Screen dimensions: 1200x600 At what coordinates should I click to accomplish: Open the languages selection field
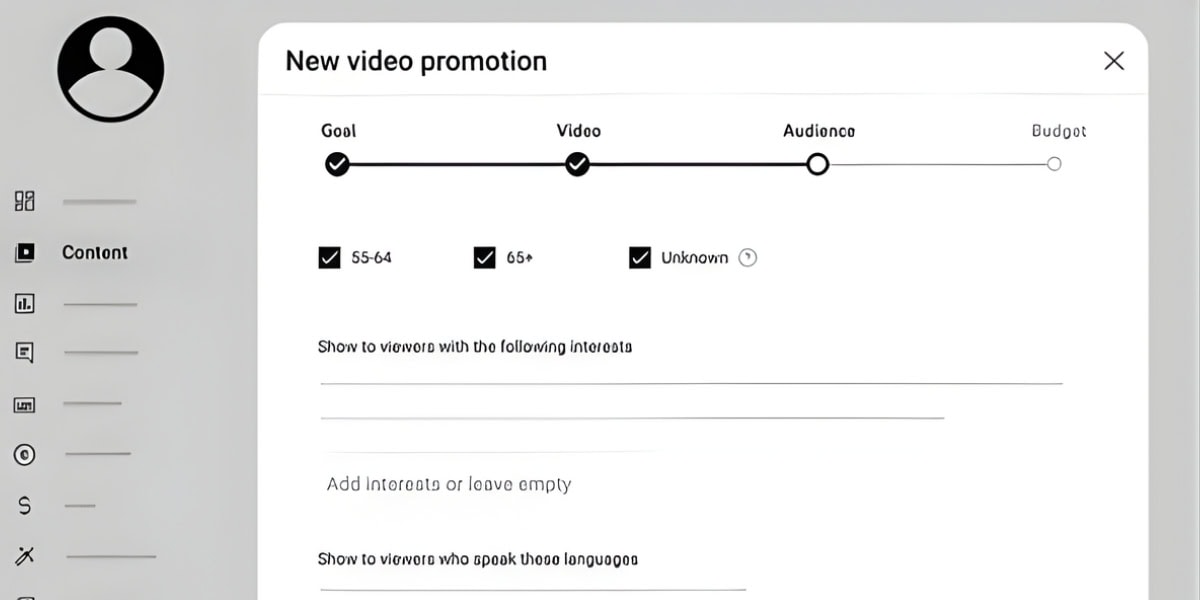[530, 585]
